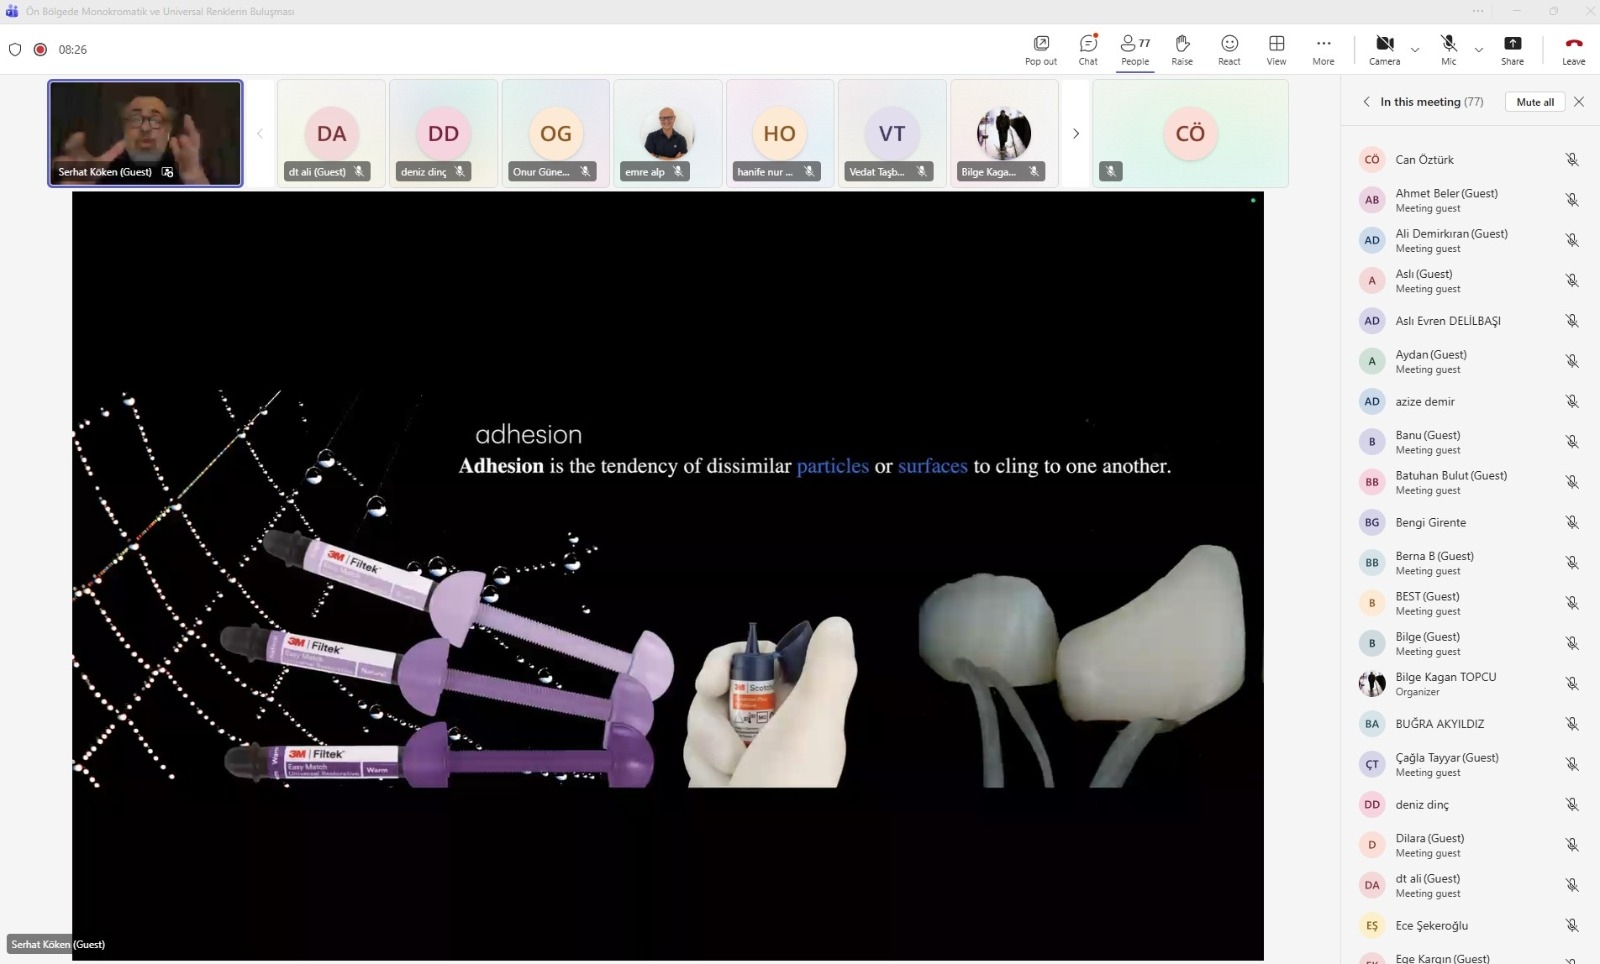The height and width of the screenshot is (964, 1600).
Task: Close the participants panel
Action: (1579, 102)
